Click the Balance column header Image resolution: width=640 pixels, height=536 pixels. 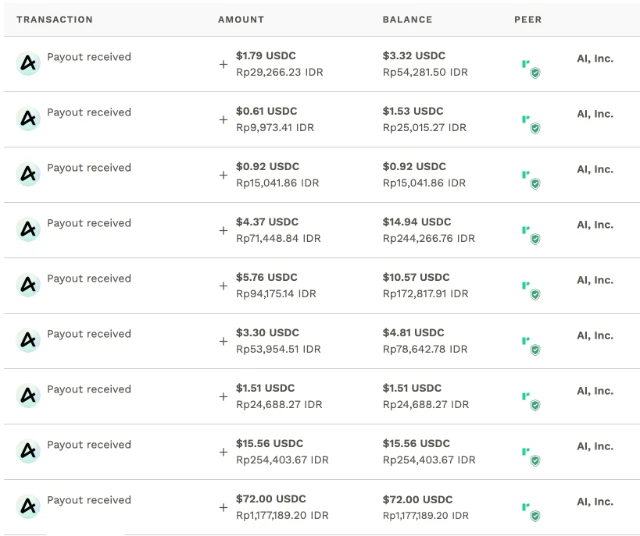pos(407,20)
